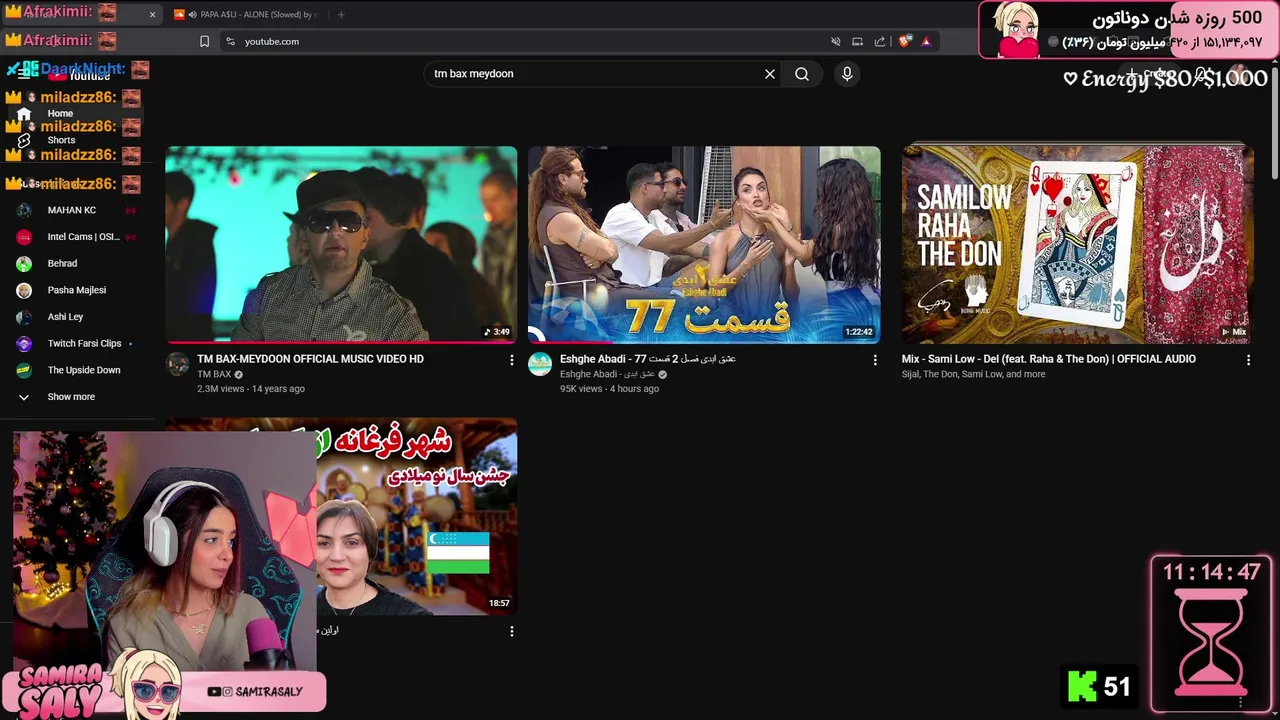Open Mix - Sami Low - Del title
The height and width of the screenshot is (720, 1280).
pos(1048,359)
